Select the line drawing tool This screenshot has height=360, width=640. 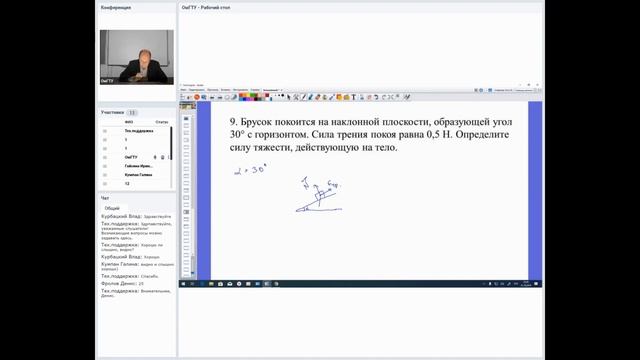click(332, 97)
